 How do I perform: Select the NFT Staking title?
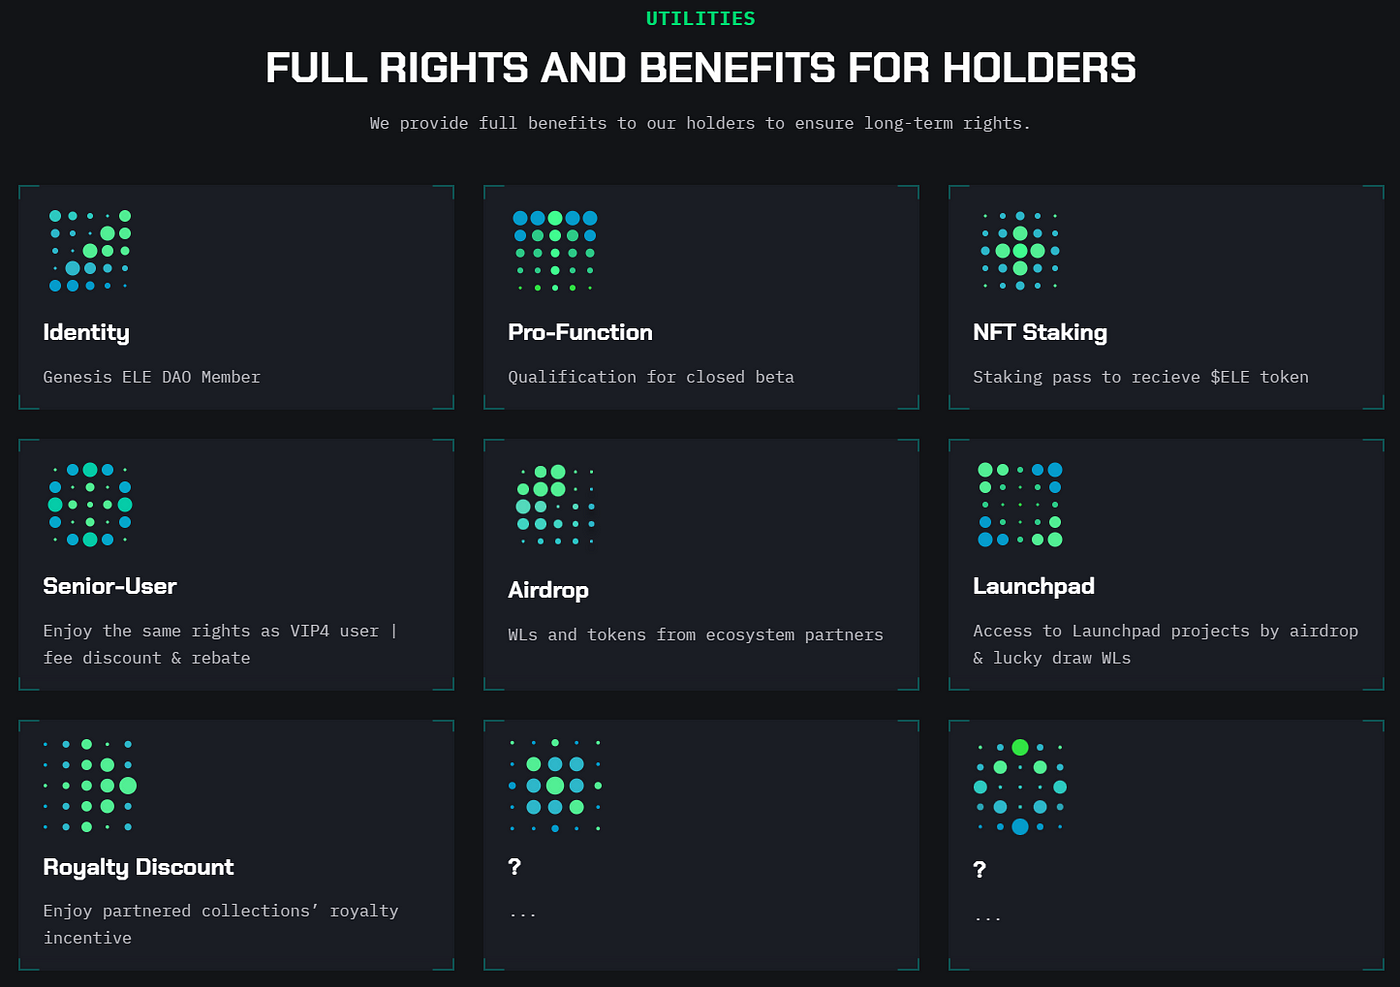pyautogui.click(x=1040, y=333)
